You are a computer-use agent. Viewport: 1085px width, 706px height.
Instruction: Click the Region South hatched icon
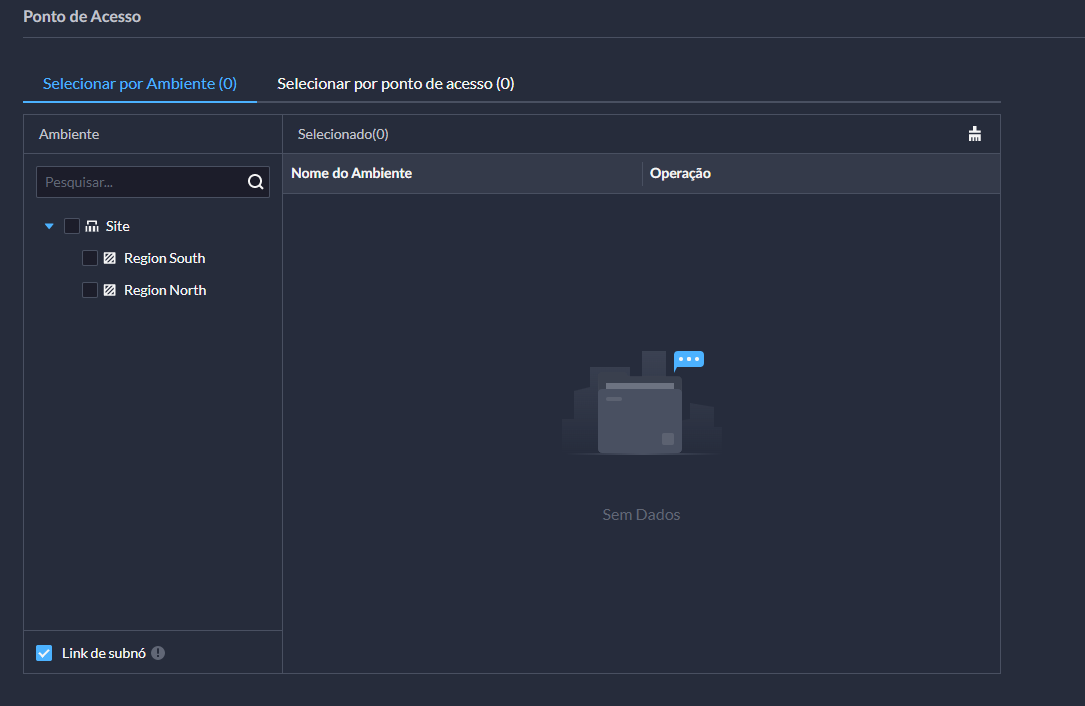109,258
